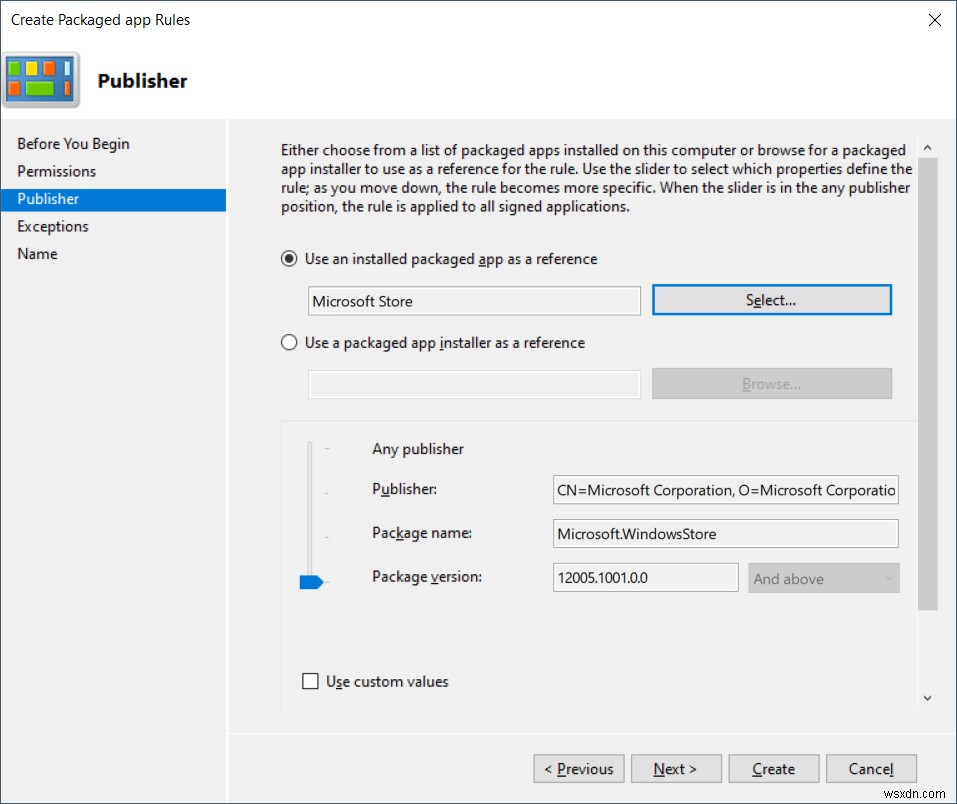
Task: Create the rule with the 'Create' button
Action: [773, 768]
